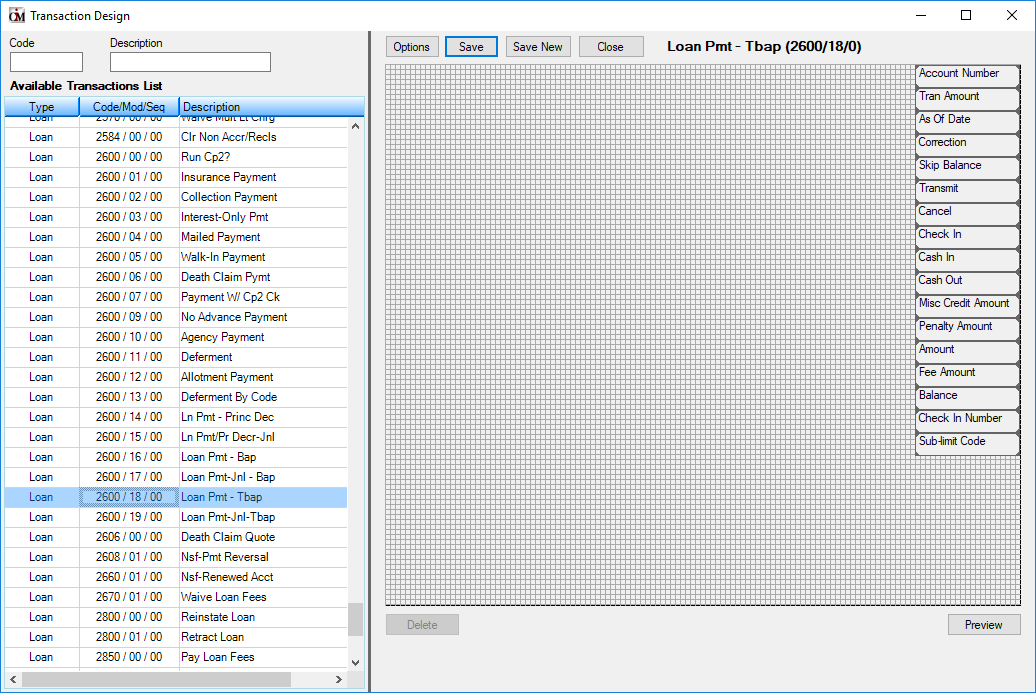Viewport: 1036px width, 693px height.
Task: Insert the Cash In field
Action: tap(966, 257)
